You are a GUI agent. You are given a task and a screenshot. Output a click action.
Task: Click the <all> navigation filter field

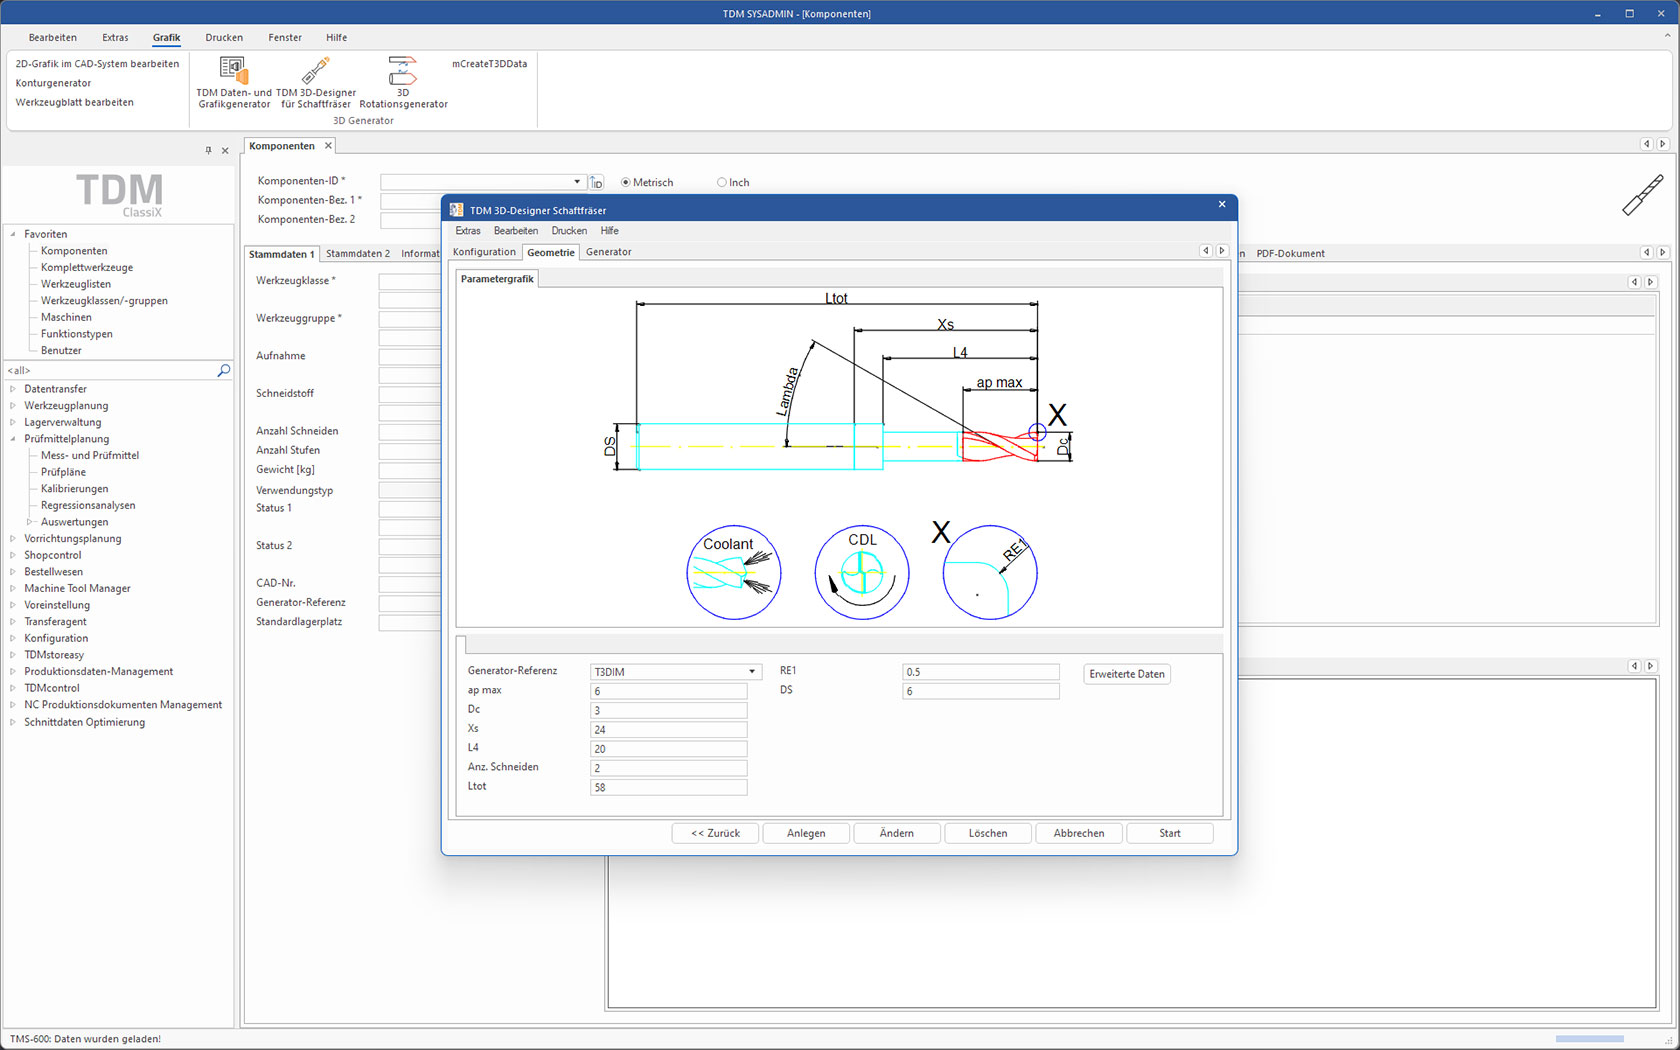pyautogui.click(x=110, y=370)
